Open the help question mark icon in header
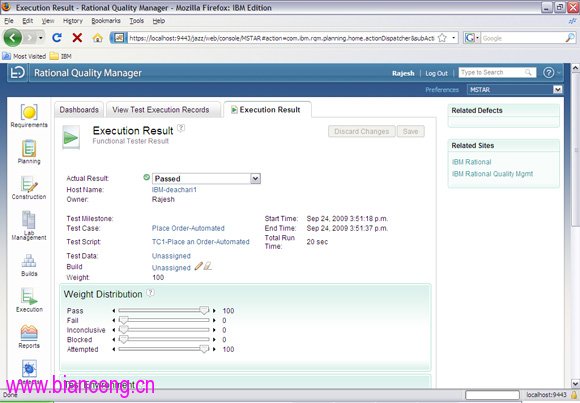Viewport: 580px width, 403px height. click(x=548, y=73)
